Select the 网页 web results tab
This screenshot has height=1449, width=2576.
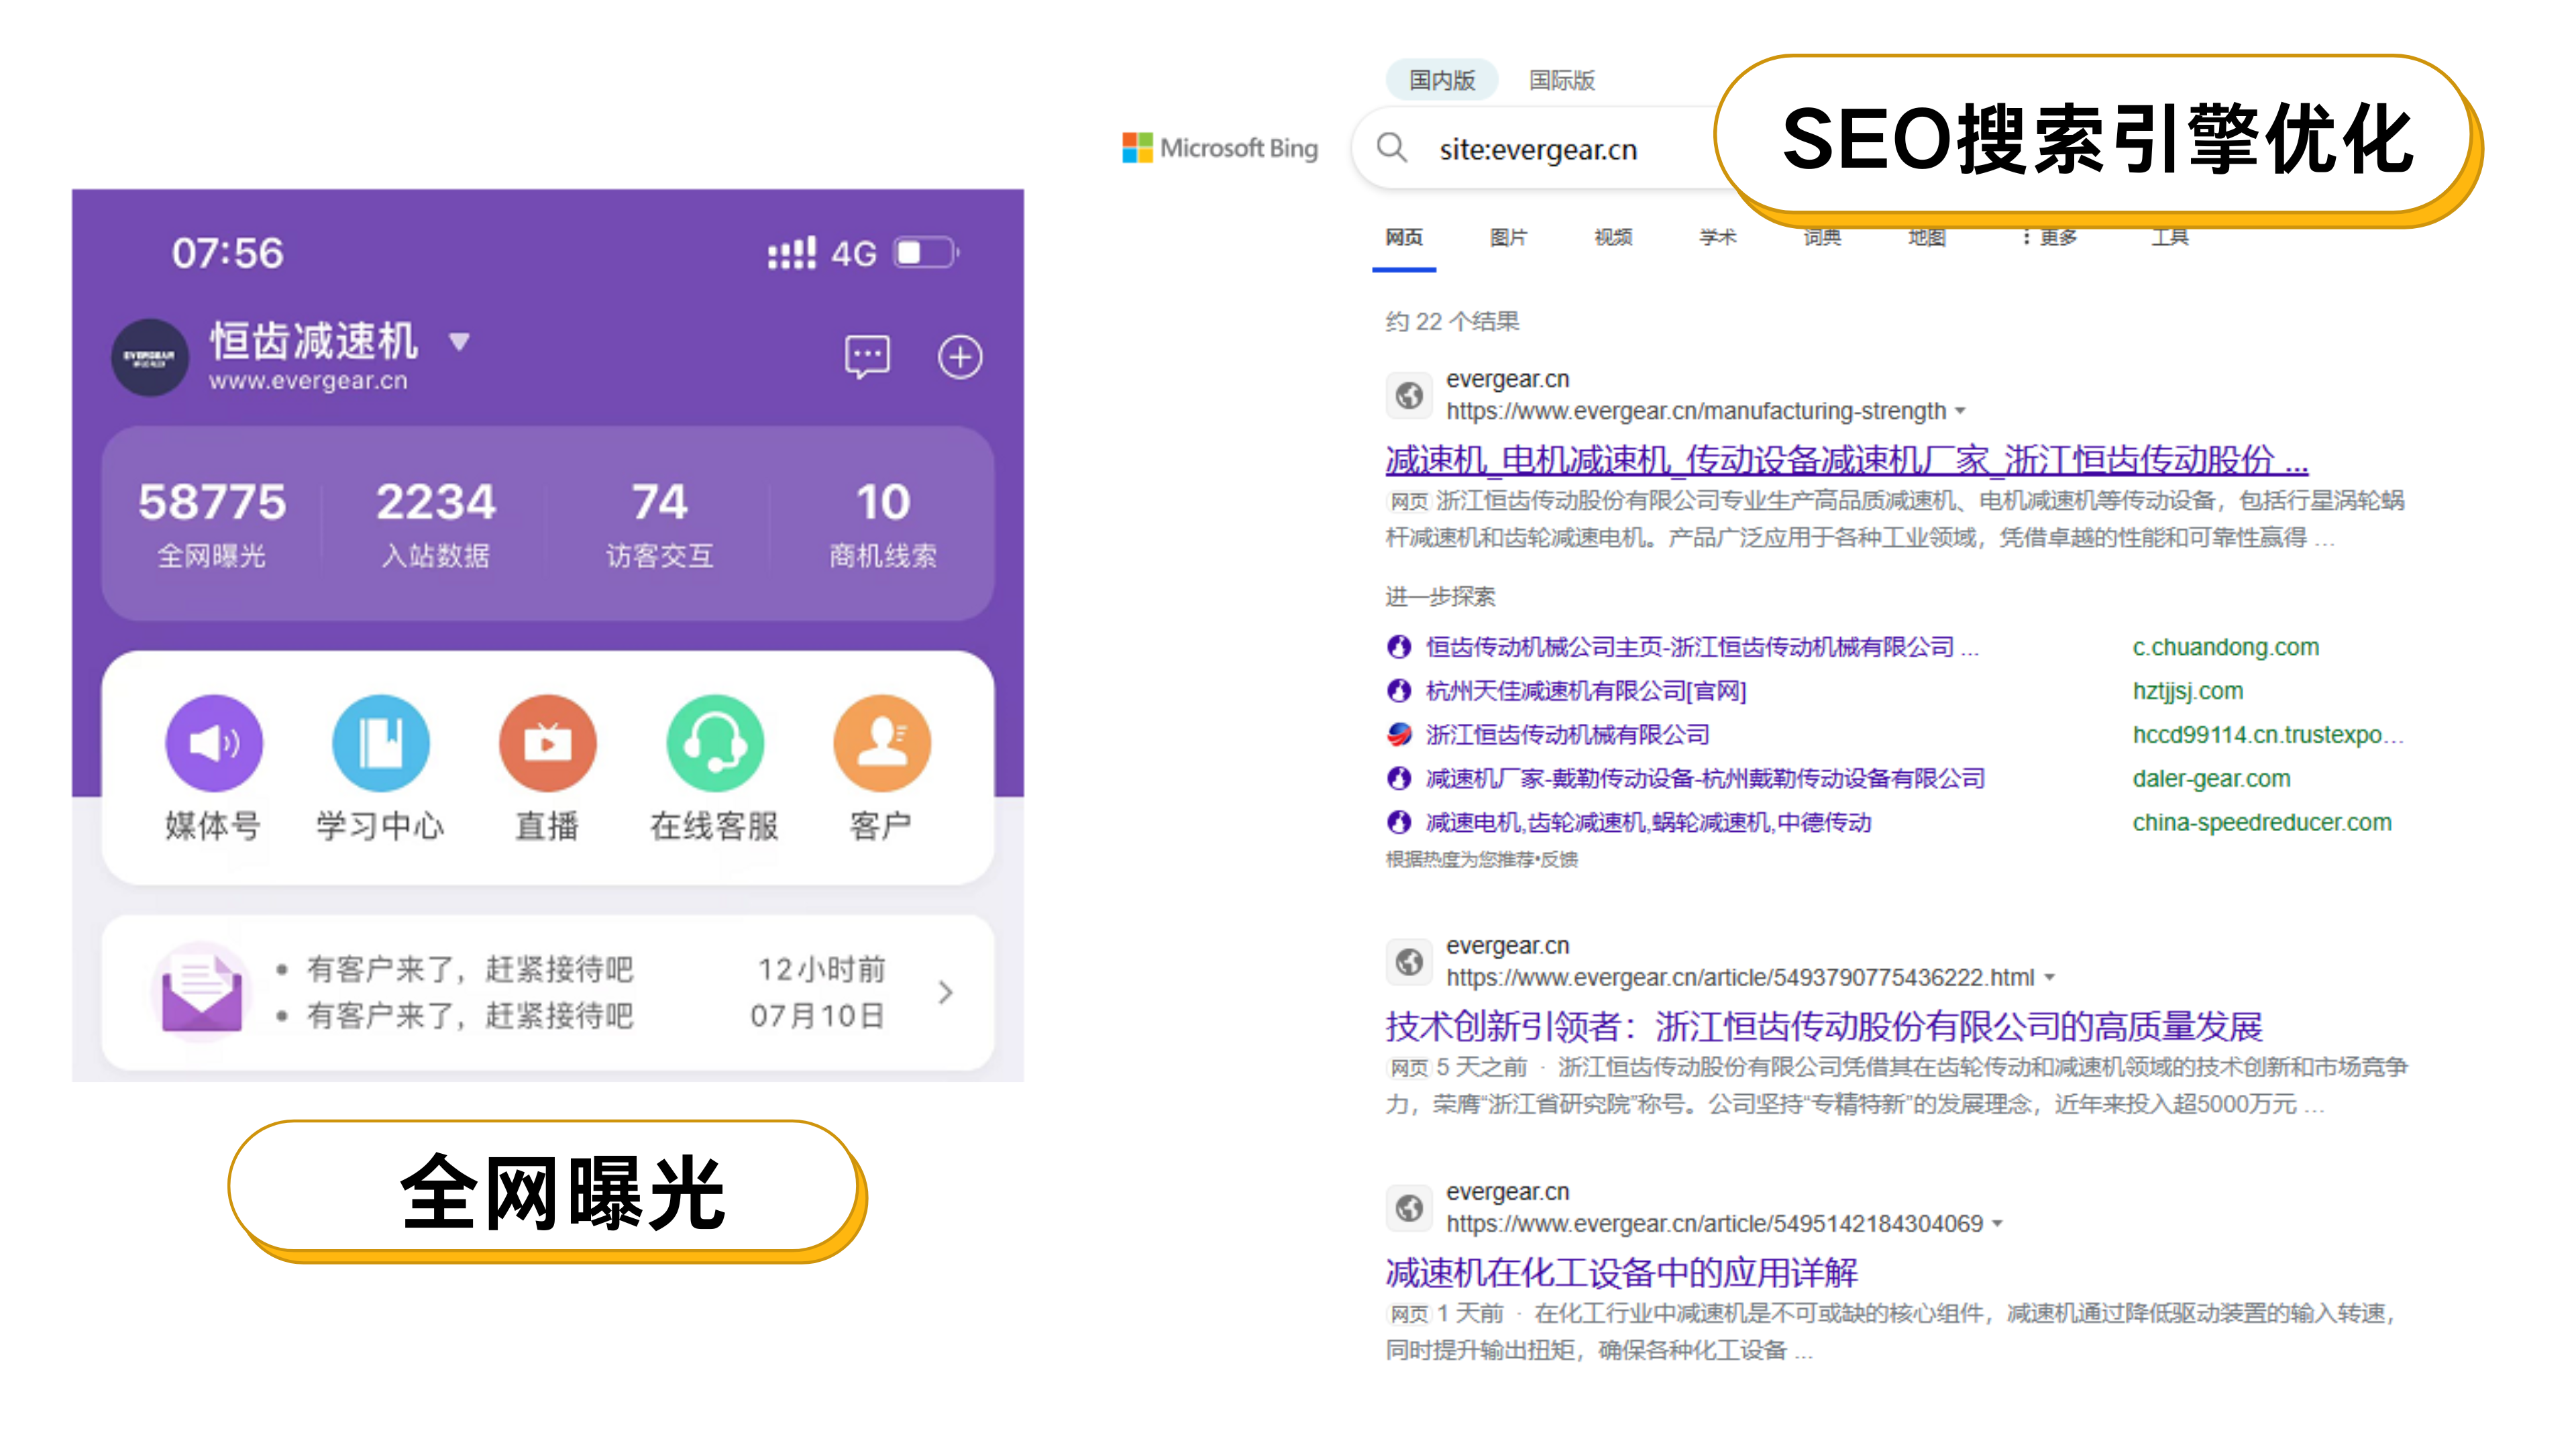coord(1404,238)
